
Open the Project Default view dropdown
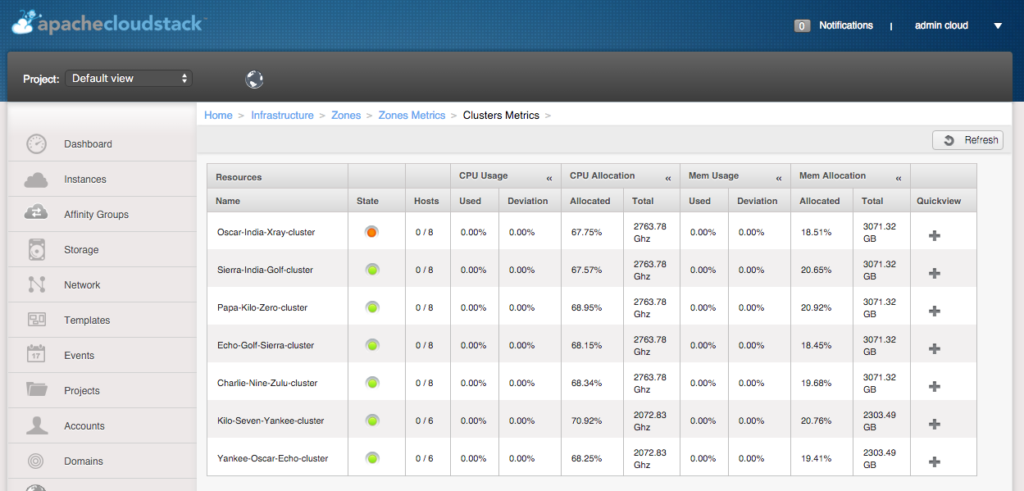tap(129, 78)
